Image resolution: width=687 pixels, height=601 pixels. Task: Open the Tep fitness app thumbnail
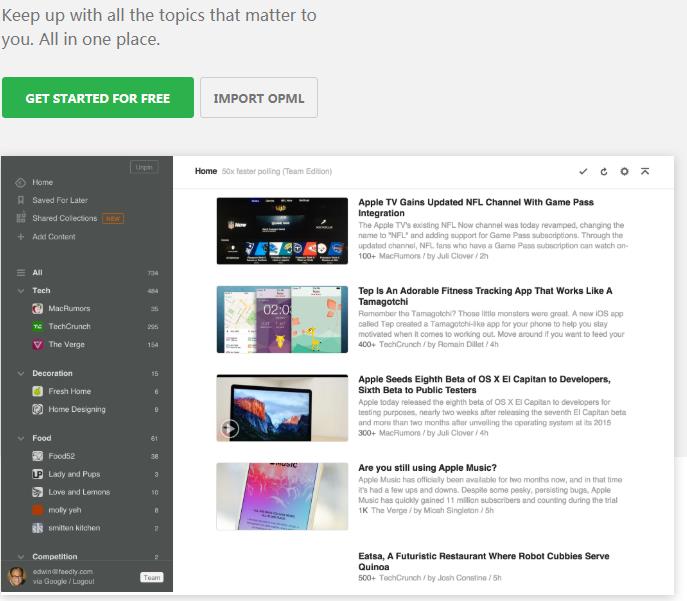[x=282, y=319]
